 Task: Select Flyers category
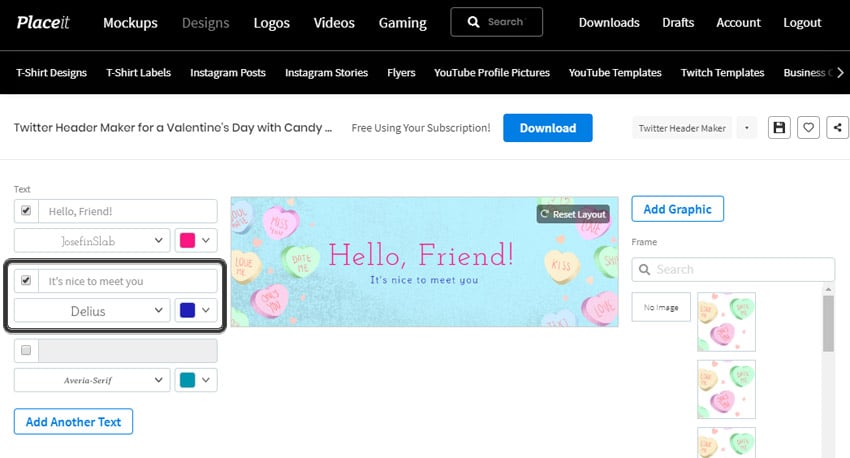401,73
